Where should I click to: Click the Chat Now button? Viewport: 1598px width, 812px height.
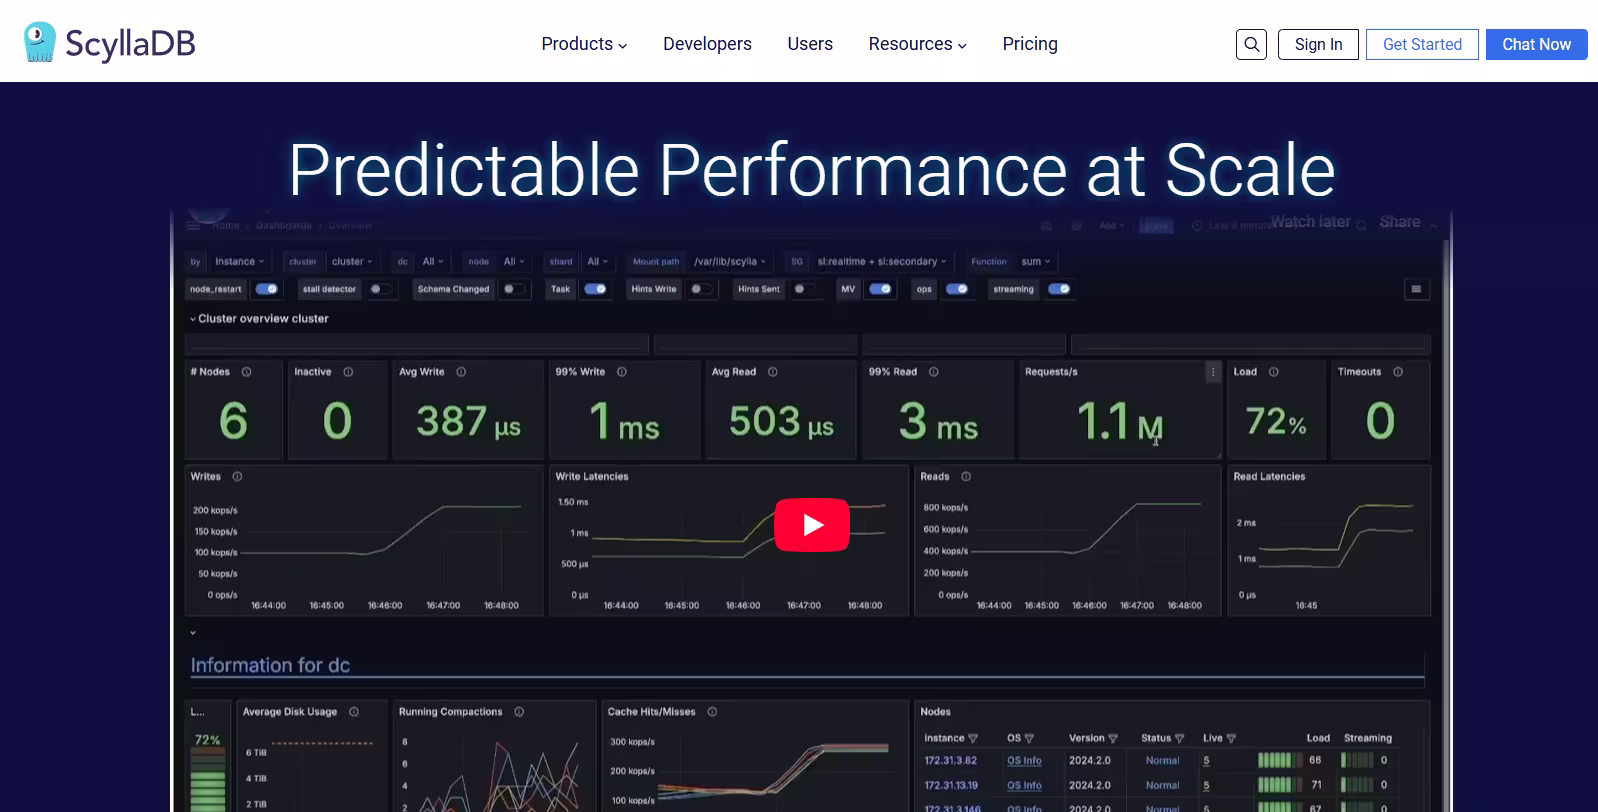(x=1536, y=44)
